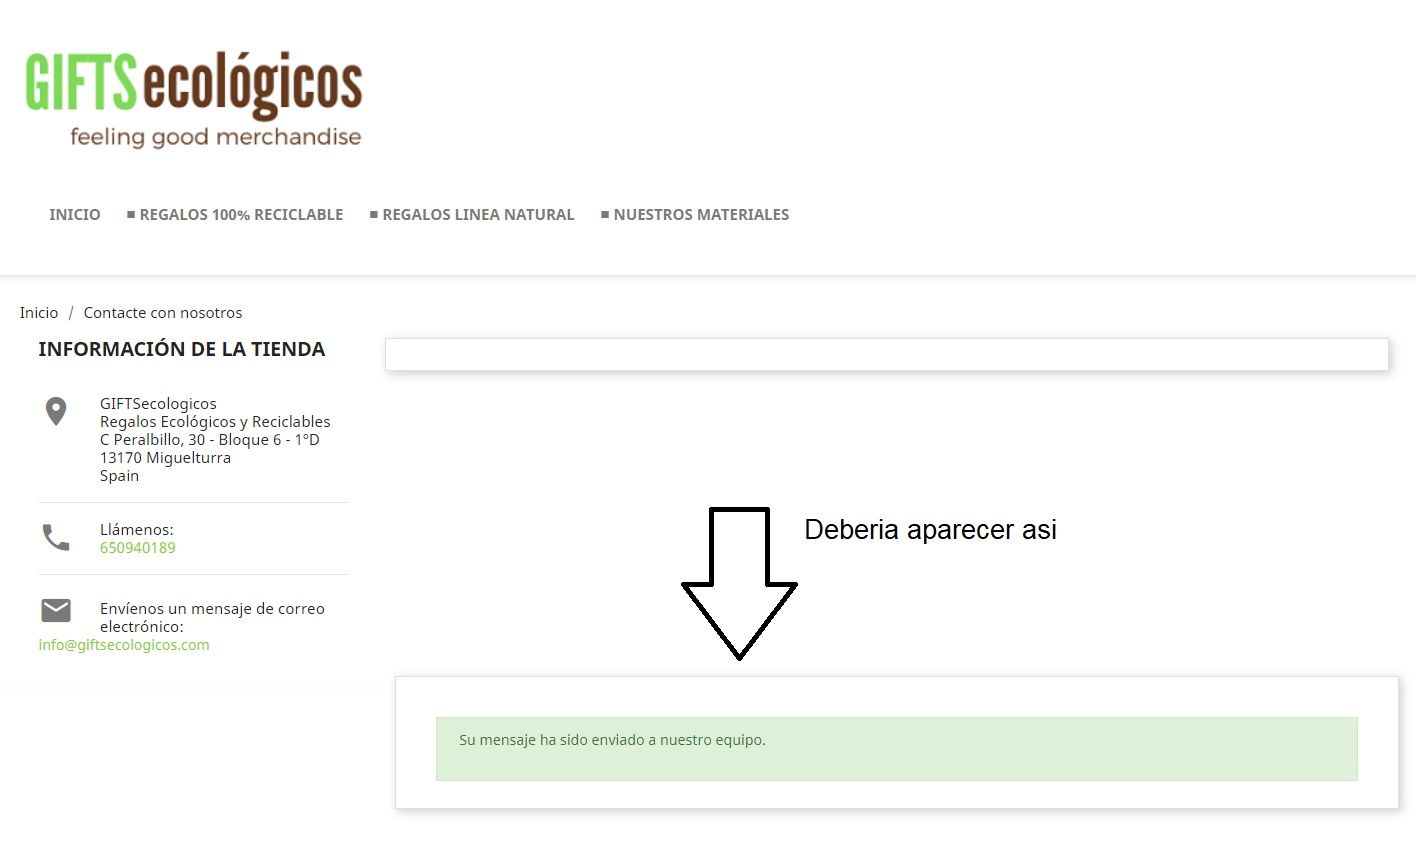The image size is (1416, 867).
Task: Open info@giftsecologicos.com email link
Action: point(124,645)
